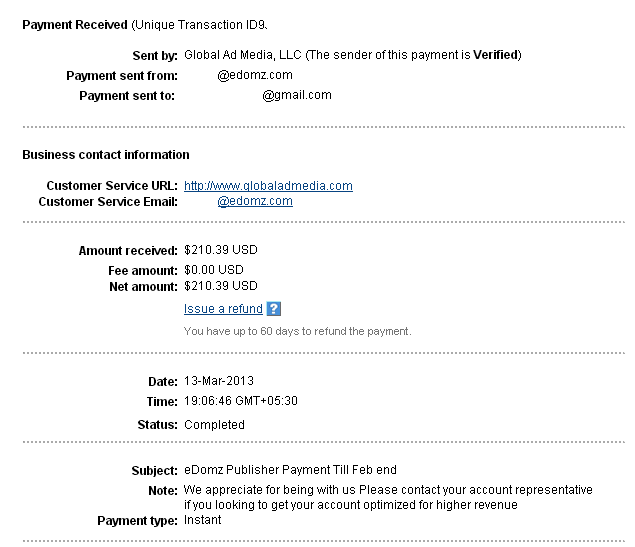Click the 19:06:46 GMT+05:30 time value
This screenshot has width=635, height=547.
[x=241, y=401]
